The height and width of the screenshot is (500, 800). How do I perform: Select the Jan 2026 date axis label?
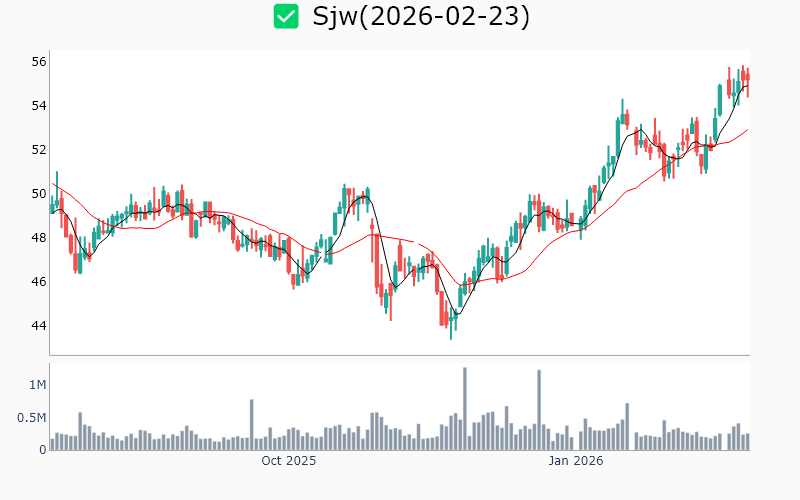pos(575,461)
